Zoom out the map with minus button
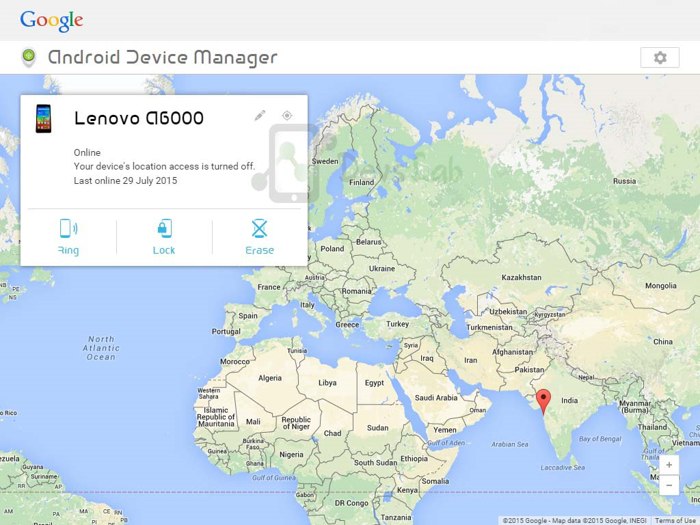700x525 pixels. 669,485
